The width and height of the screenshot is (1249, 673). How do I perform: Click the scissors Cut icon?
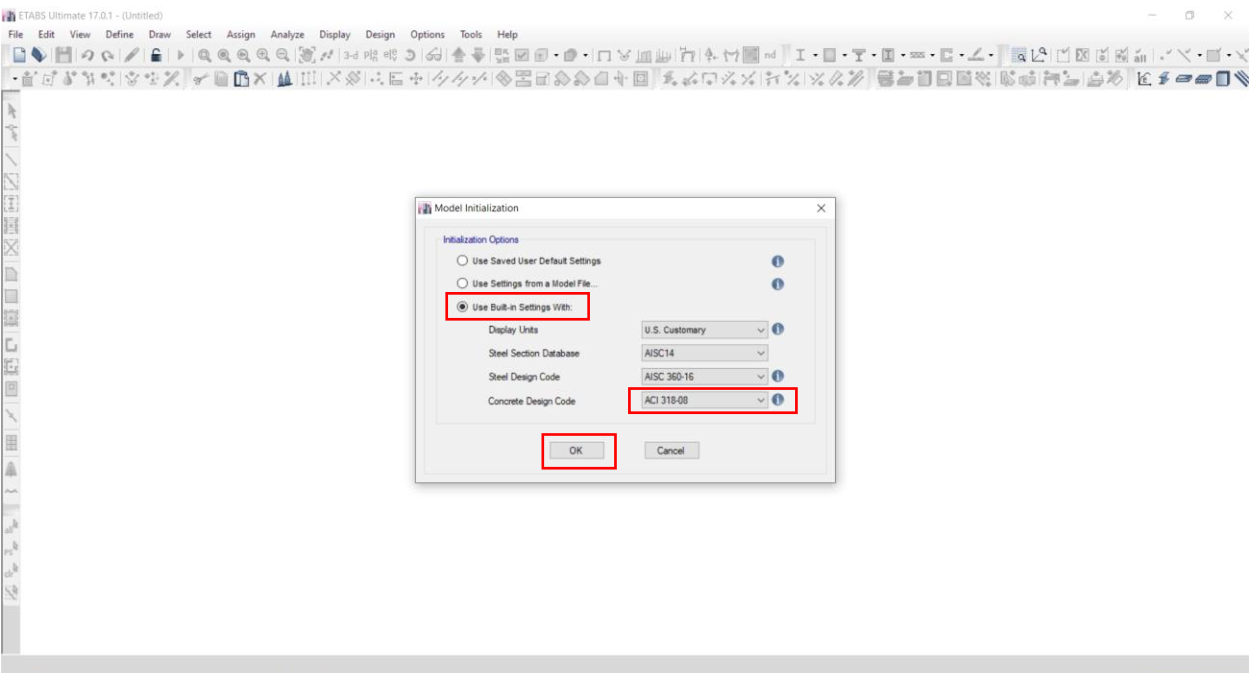coord(200,79)
